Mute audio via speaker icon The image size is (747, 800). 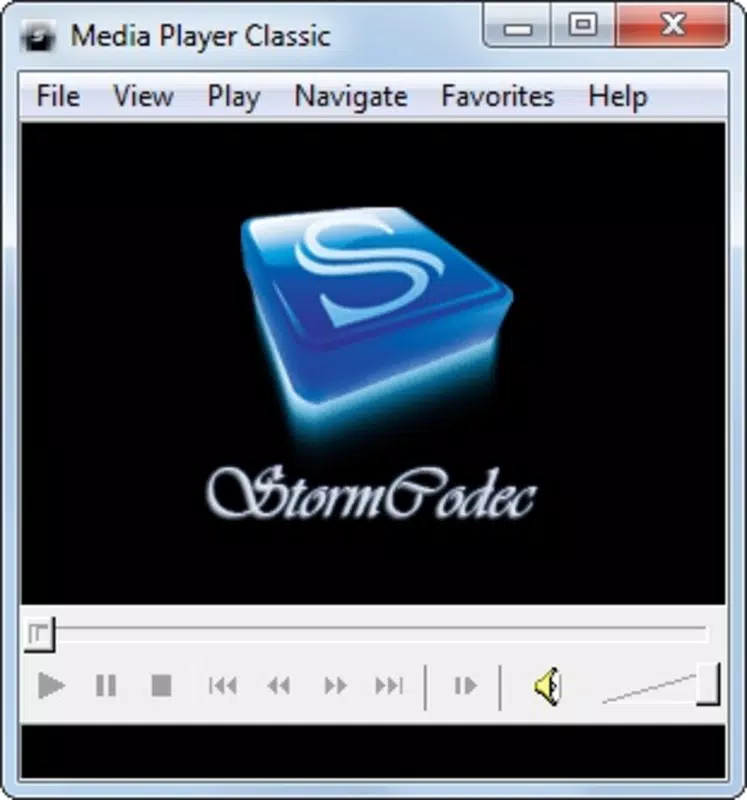click(x=547, y=686)
